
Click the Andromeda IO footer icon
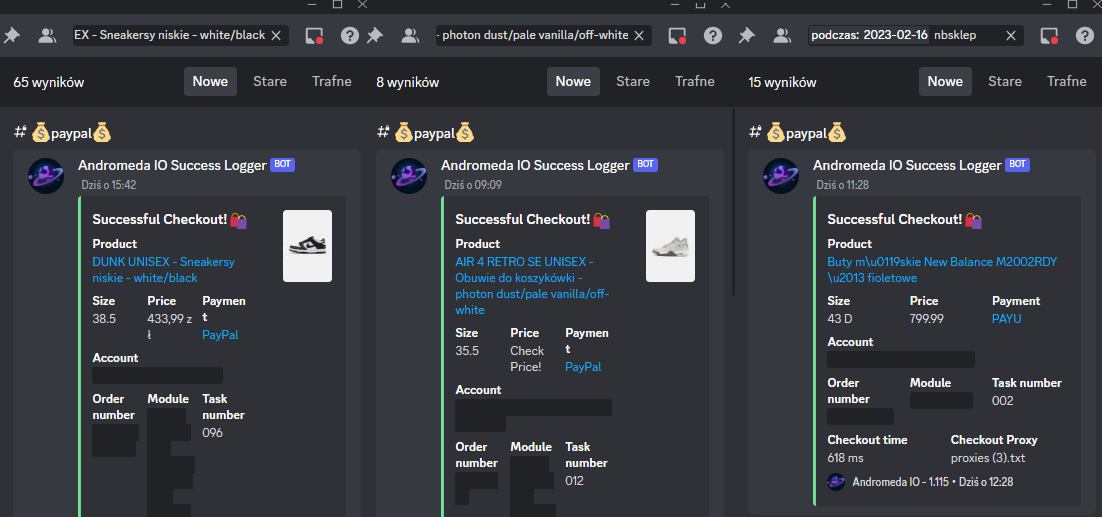point(836,482)
